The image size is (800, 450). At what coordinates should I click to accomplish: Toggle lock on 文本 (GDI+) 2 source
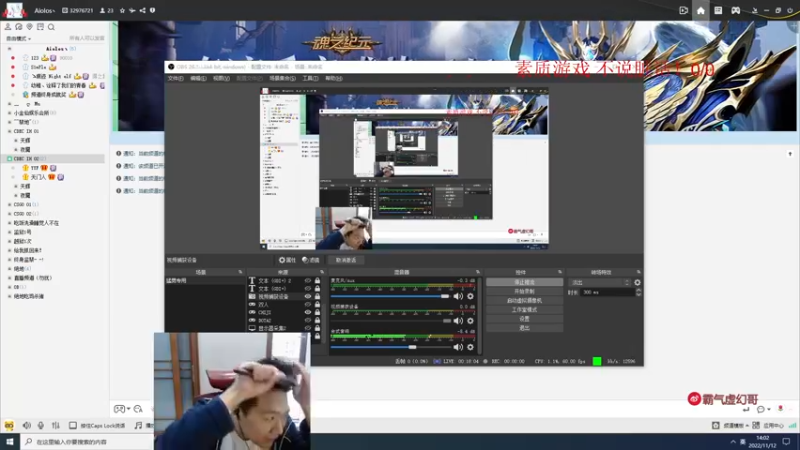[x=317, y=281]
